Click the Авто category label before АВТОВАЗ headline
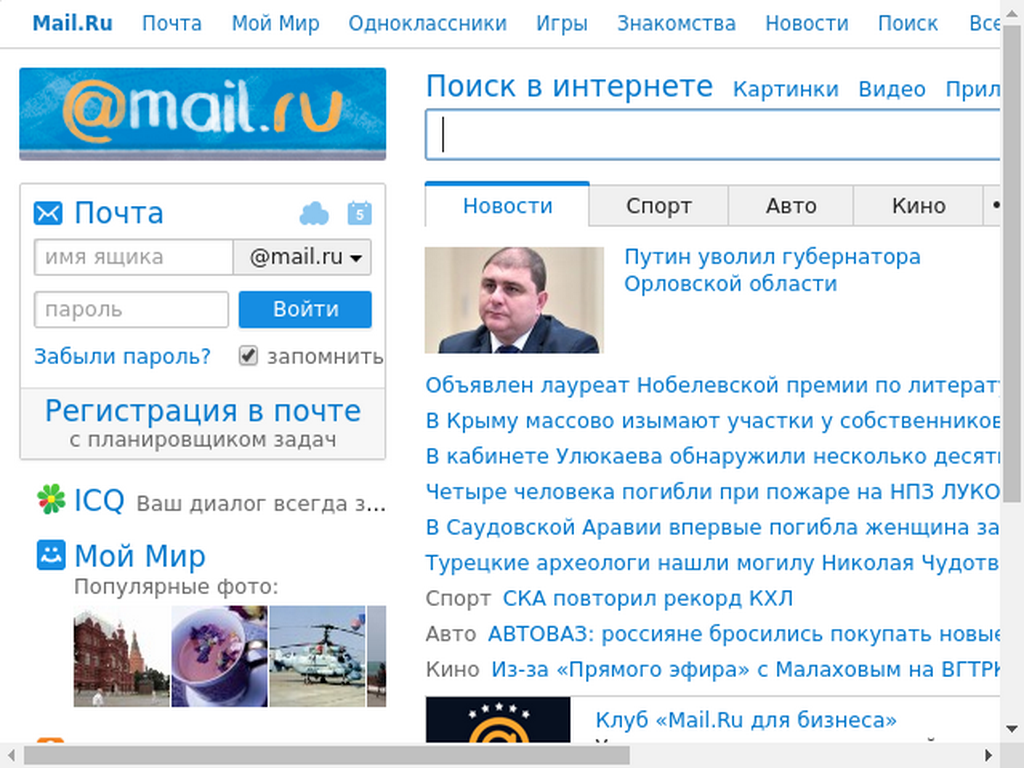The width and height of the screenshot is (1024, 768). point(451,633)
